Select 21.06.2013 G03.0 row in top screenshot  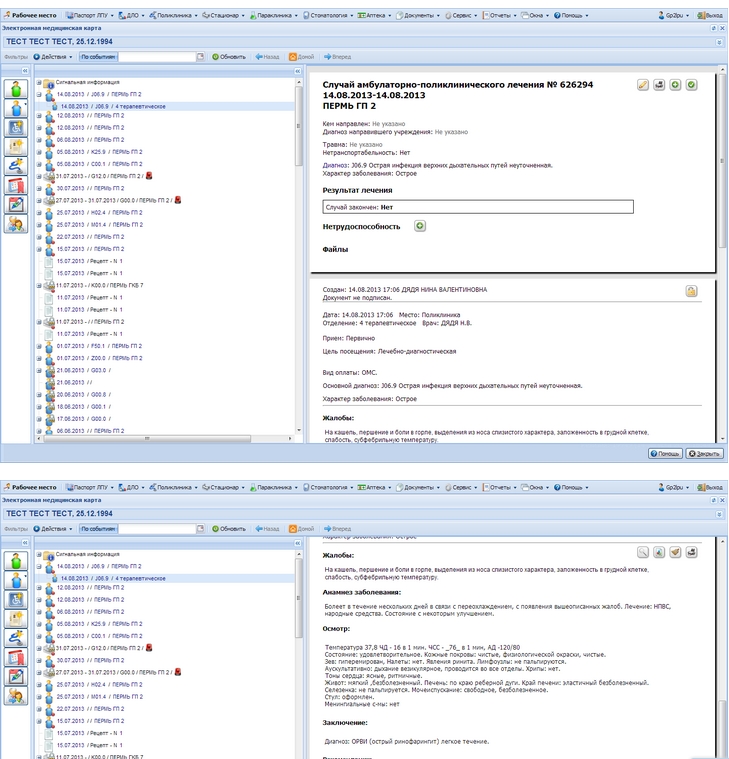click(83, 370)
